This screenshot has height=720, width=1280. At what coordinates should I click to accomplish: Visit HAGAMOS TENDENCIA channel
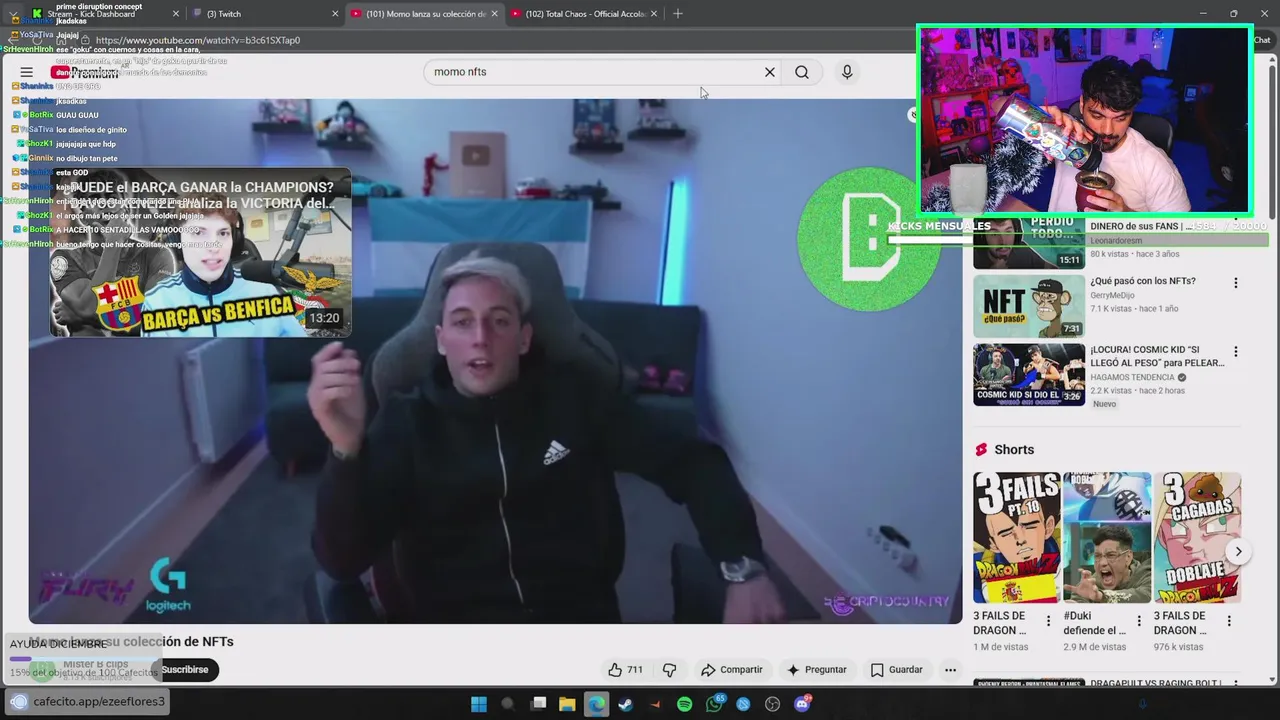pyautogui.click(x=1132, y=377)
